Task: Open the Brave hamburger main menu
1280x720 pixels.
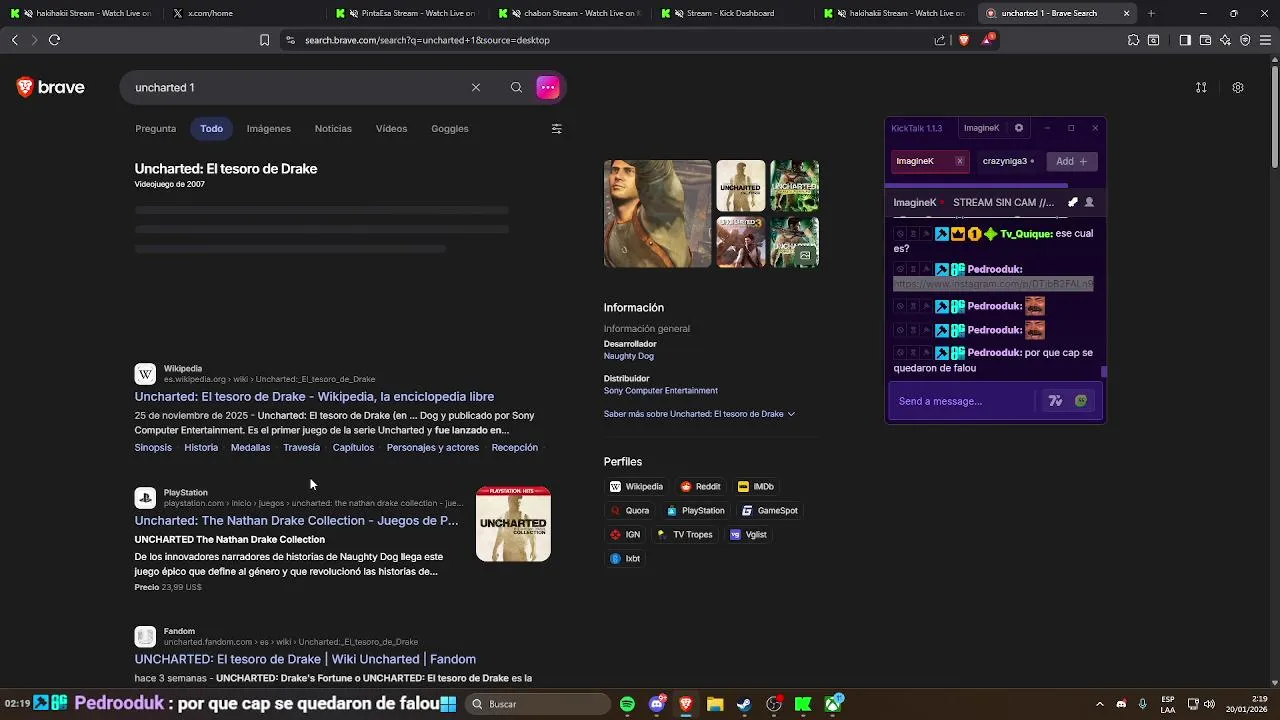Action: 1265,40
